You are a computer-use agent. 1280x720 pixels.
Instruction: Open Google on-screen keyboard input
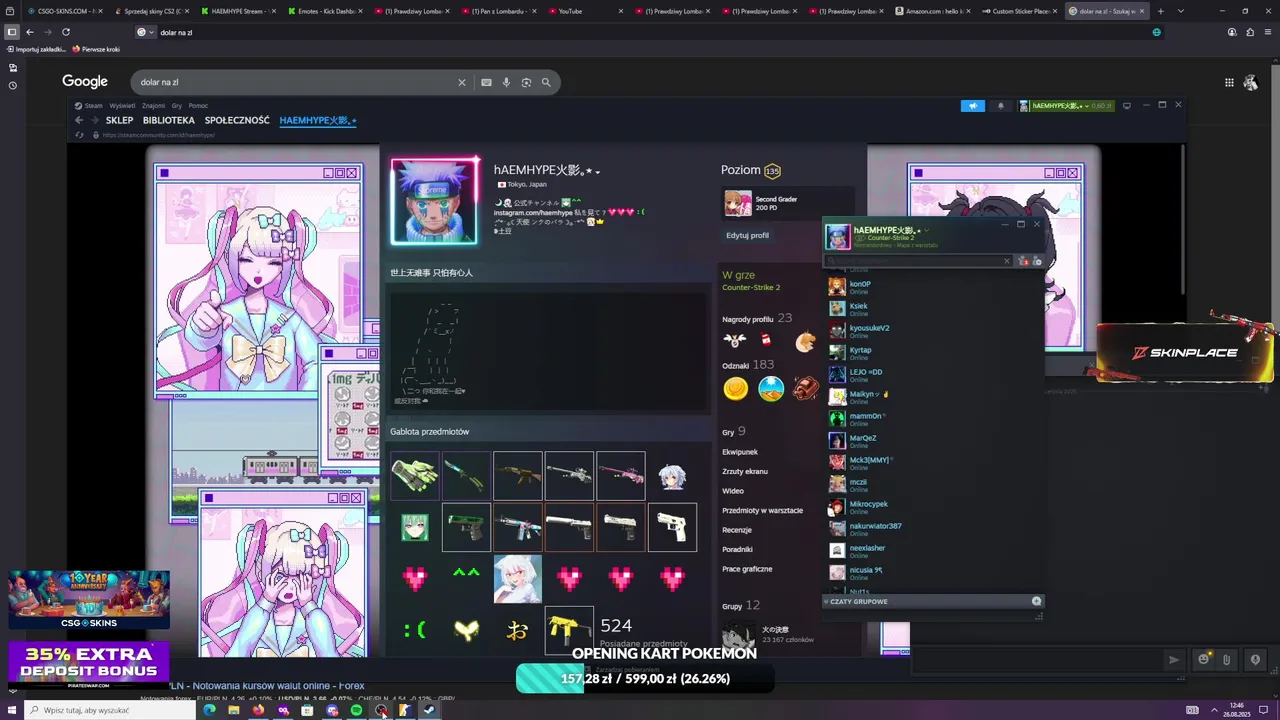(486, 82)
